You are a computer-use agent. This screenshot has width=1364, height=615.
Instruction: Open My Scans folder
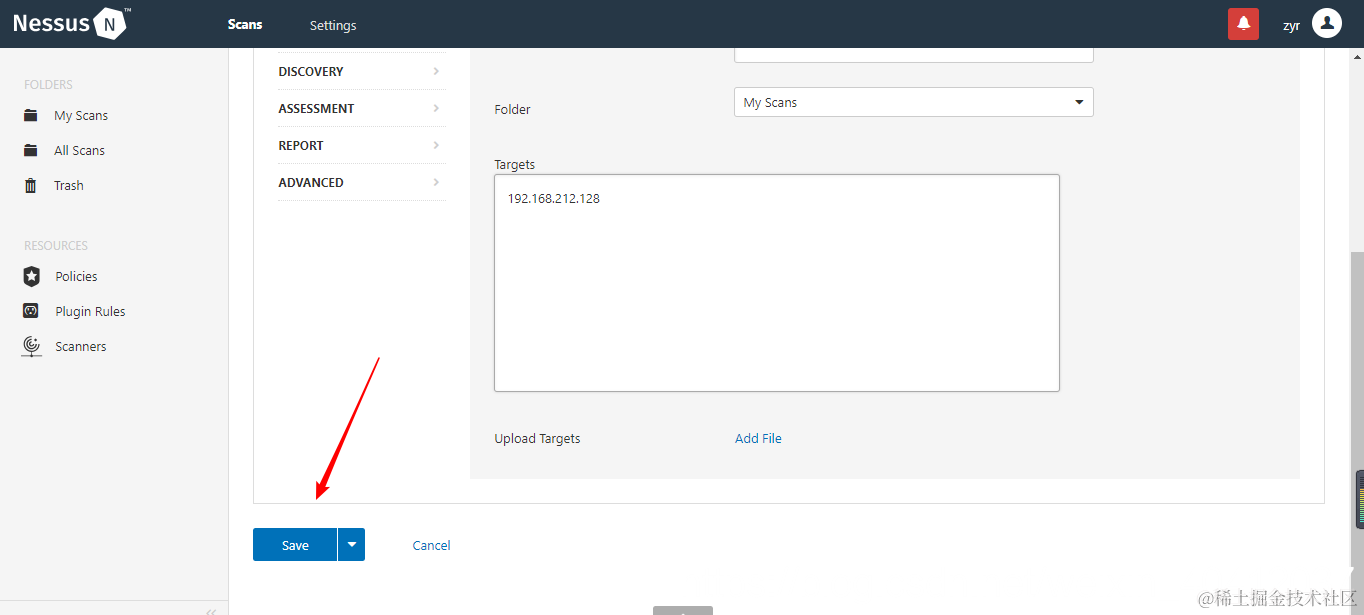click(x=81, y=115)
